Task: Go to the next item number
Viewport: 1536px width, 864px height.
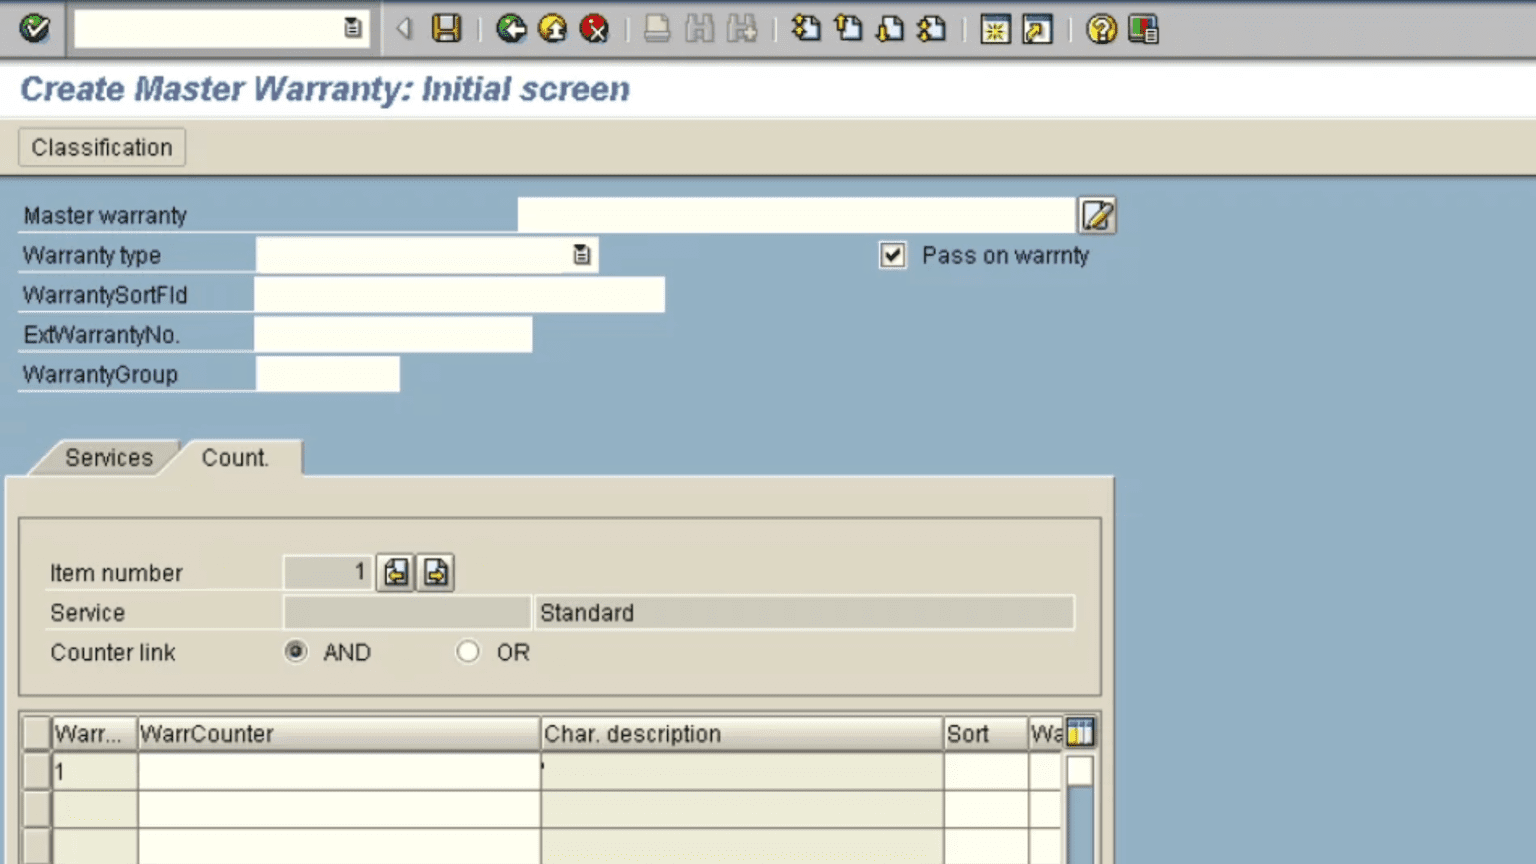Action: click(x=436, y=572)
